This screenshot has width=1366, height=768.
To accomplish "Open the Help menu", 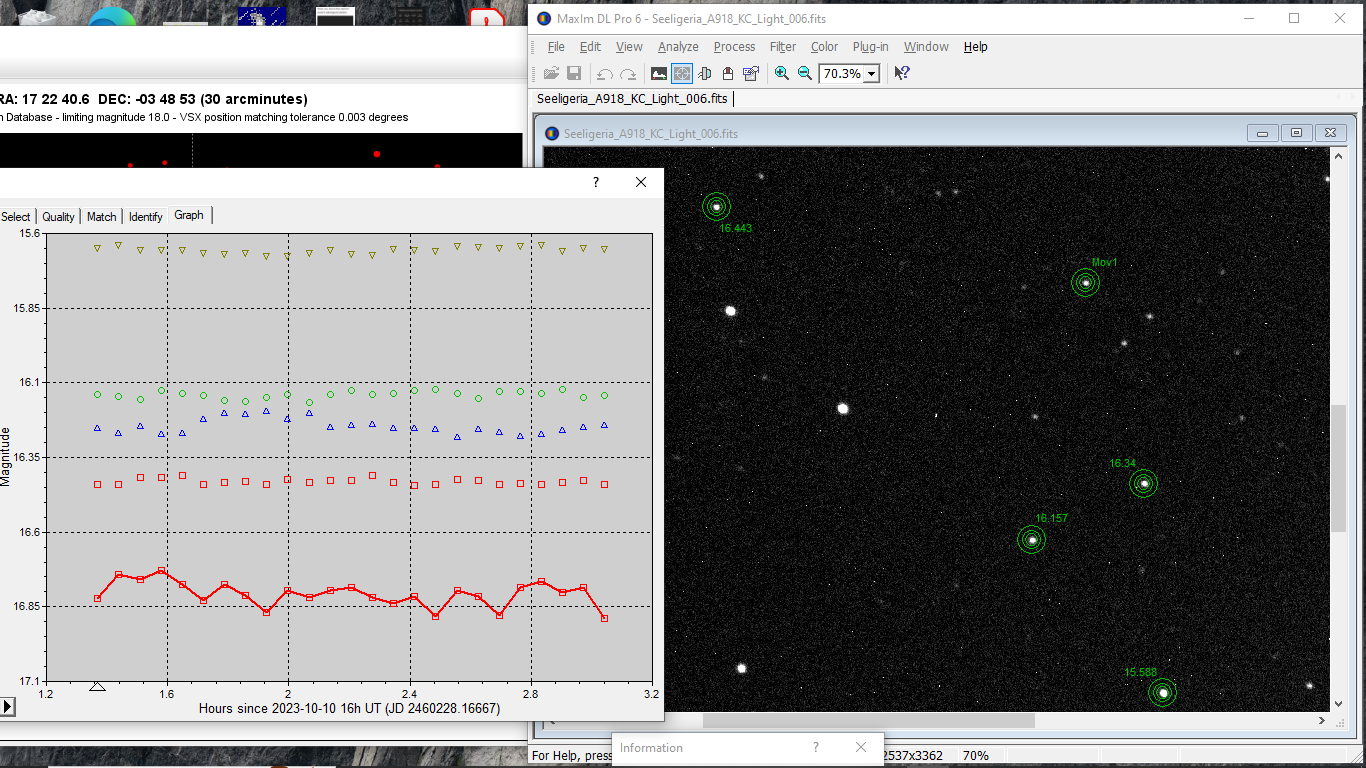I will click(975, 47).
